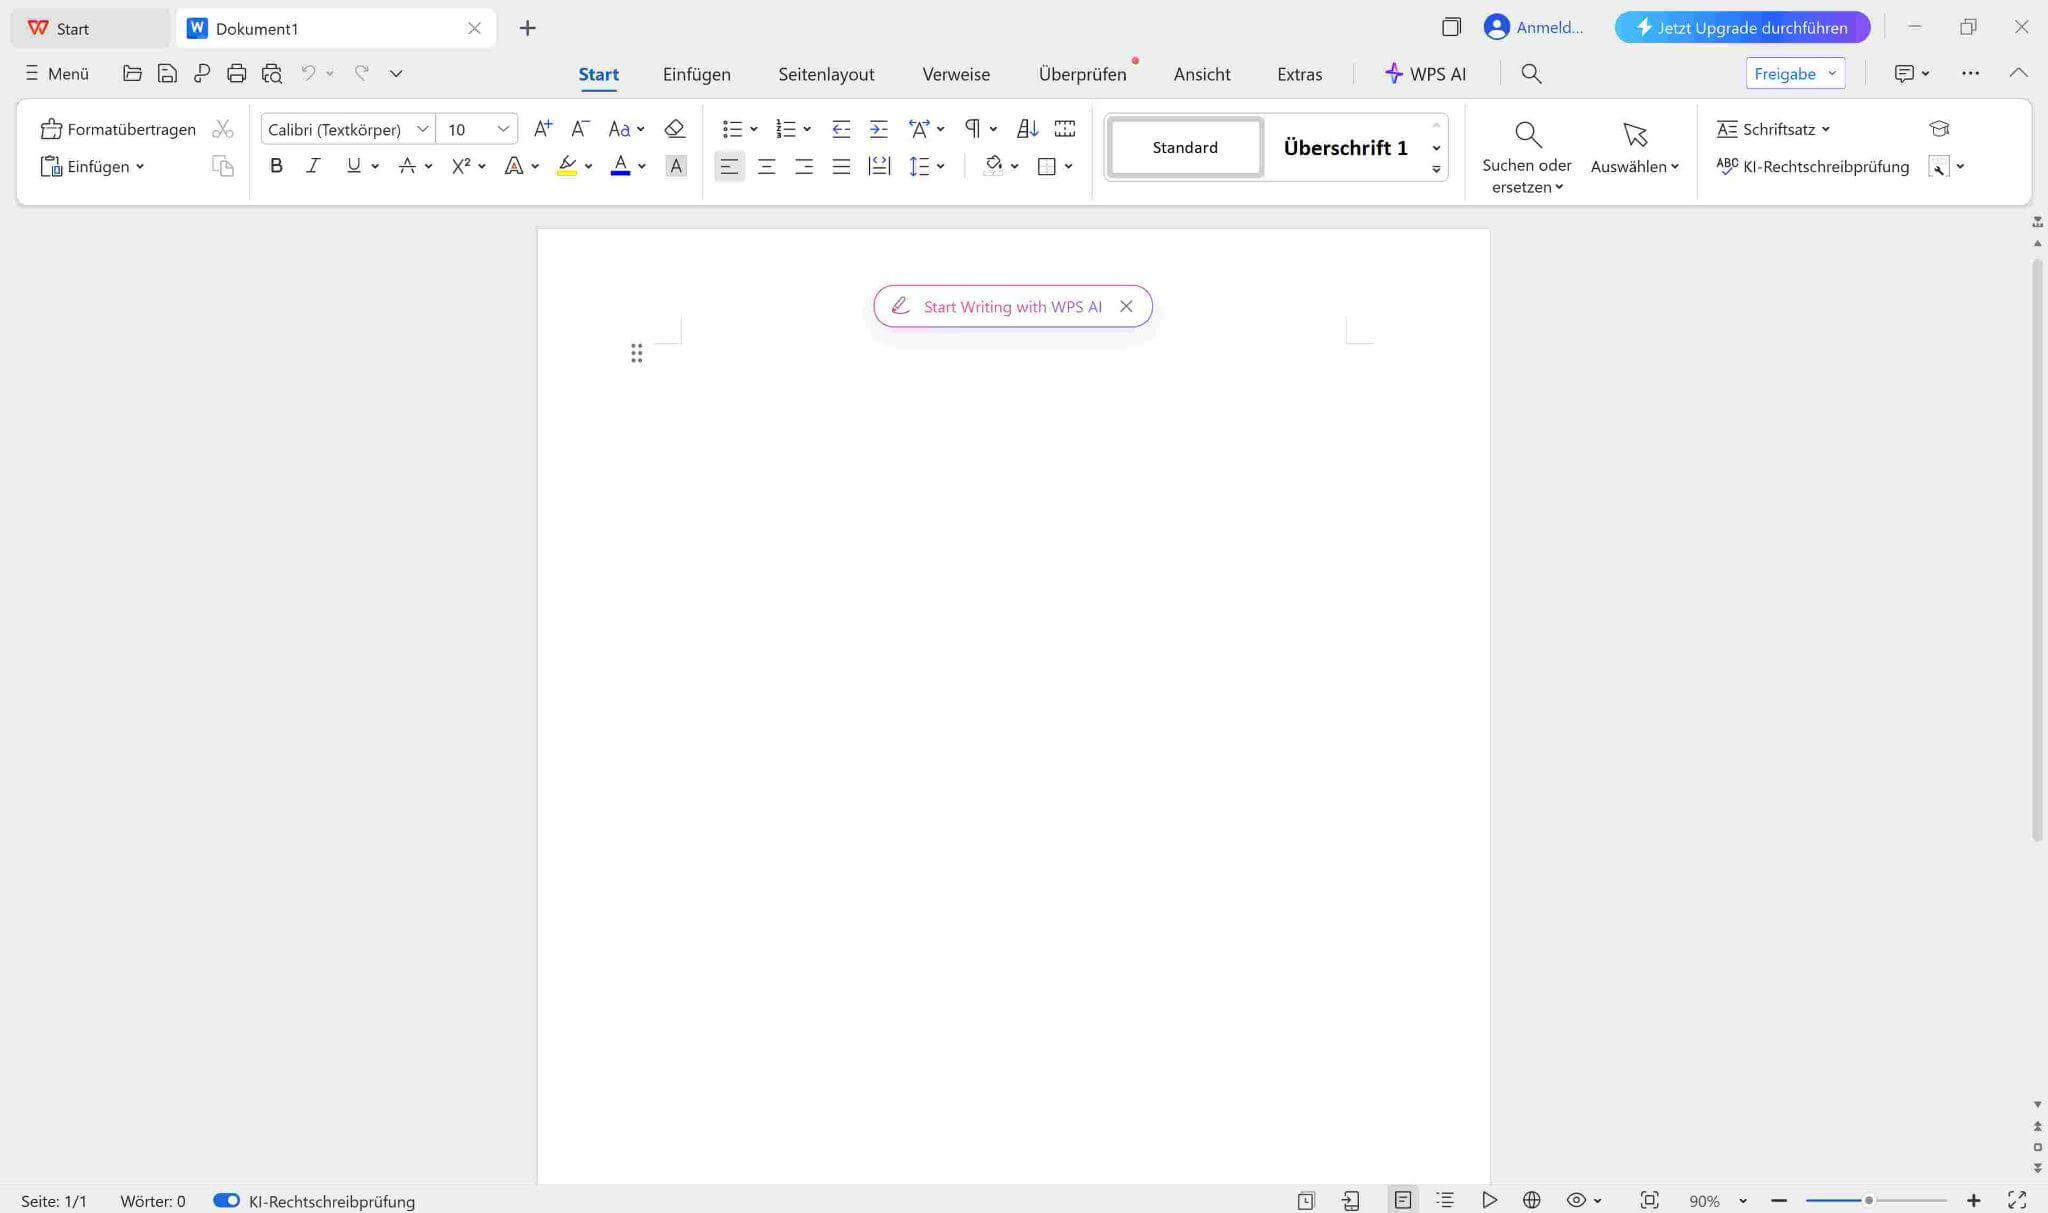Click the alphabetical sort icon
The image size is (2048, 1213).
(x=1026, y=128)
